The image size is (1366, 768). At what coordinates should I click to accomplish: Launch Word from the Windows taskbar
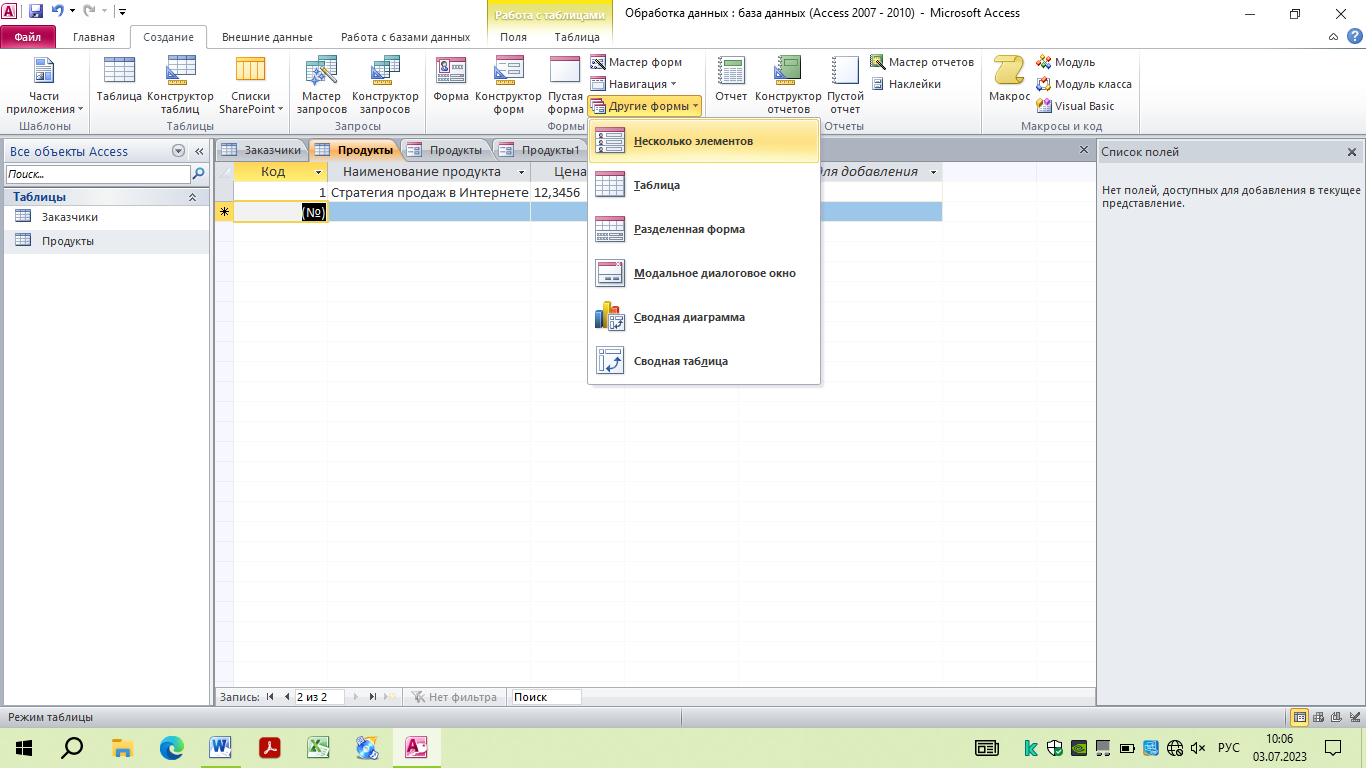point(221,747)
